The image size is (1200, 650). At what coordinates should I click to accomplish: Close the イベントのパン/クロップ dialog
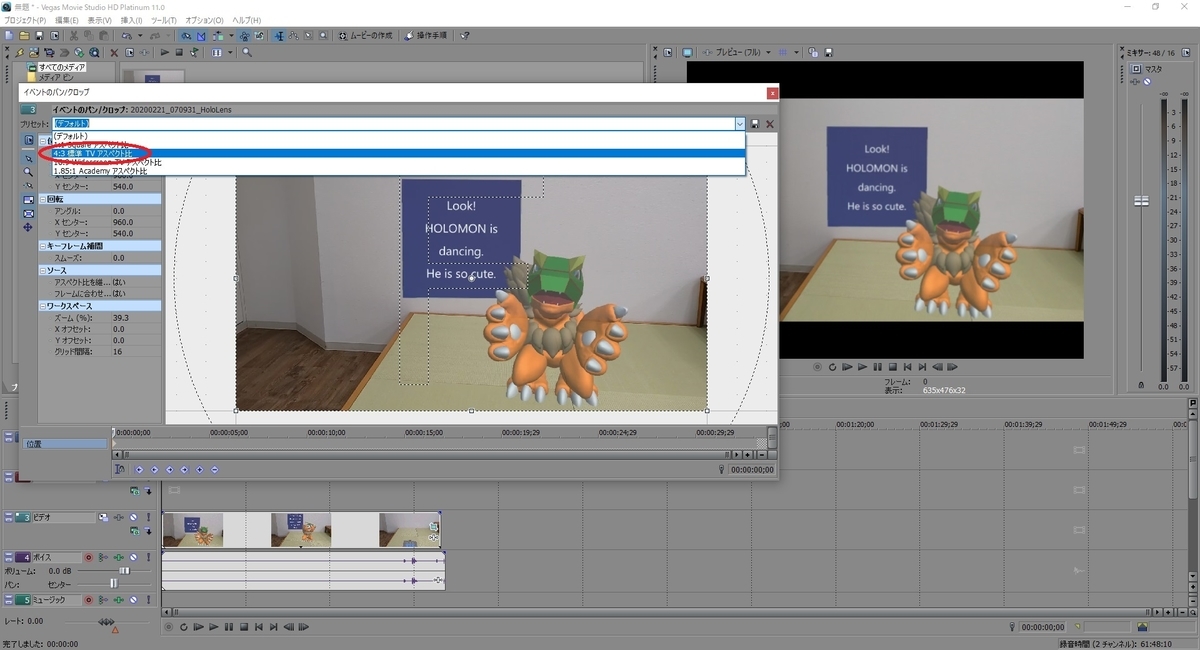point(772,92)
